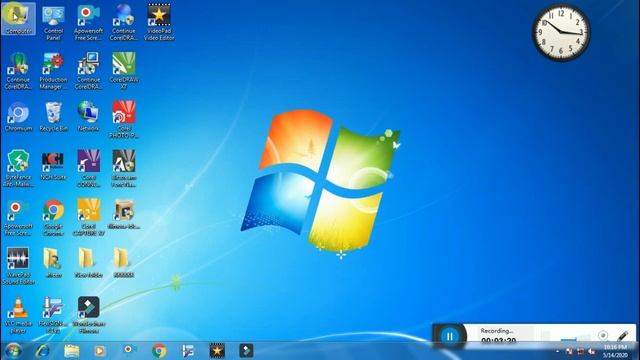Open the pencil annotation tool in recorder
This screenshot has width=640, height=360.
[x=623, y=336]
